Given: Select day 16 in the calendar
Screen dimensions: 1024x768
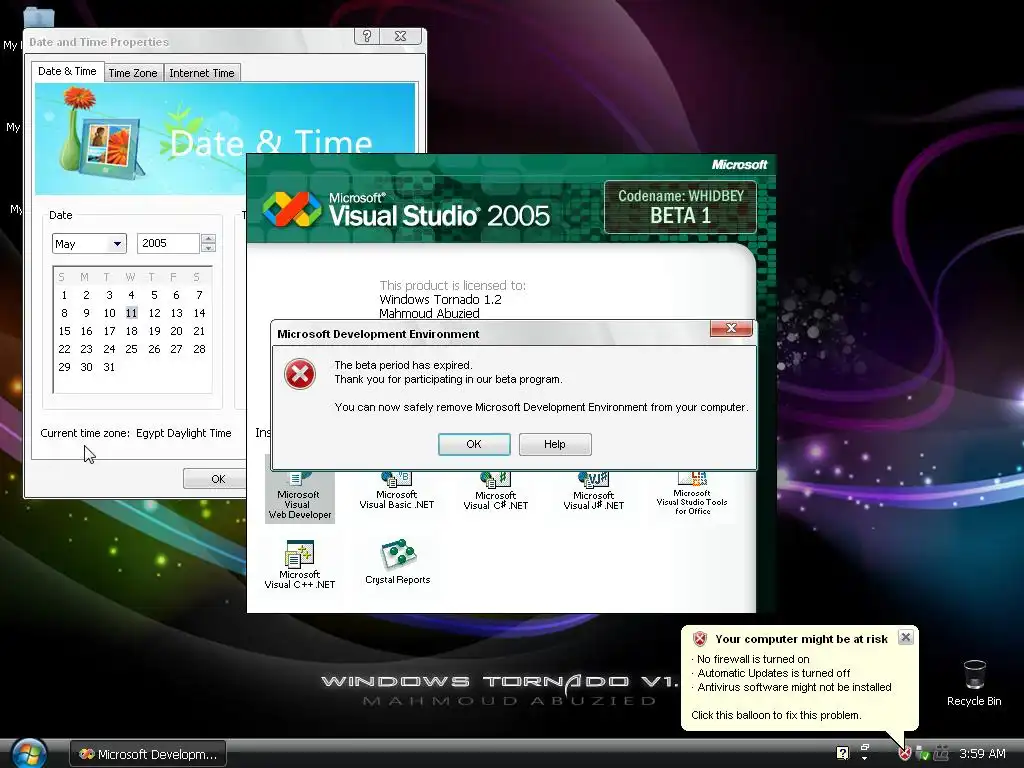Looking at the screenshot, I should click(x=86, y=331).
